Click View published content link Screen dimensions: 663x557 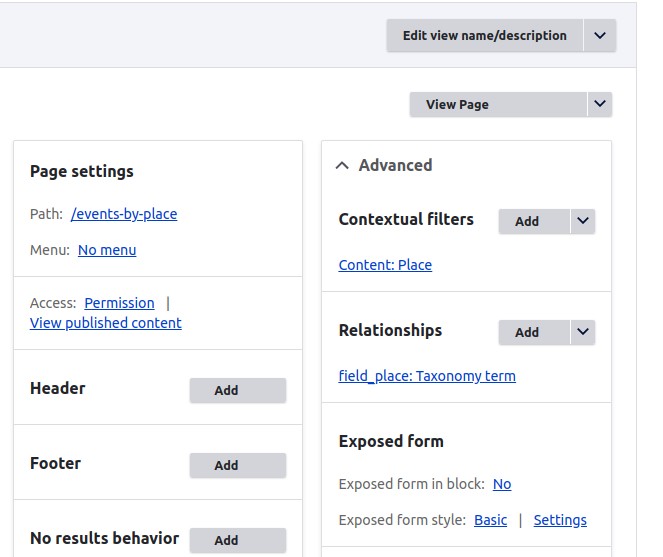pyautogui.click(x=106, y=323)
